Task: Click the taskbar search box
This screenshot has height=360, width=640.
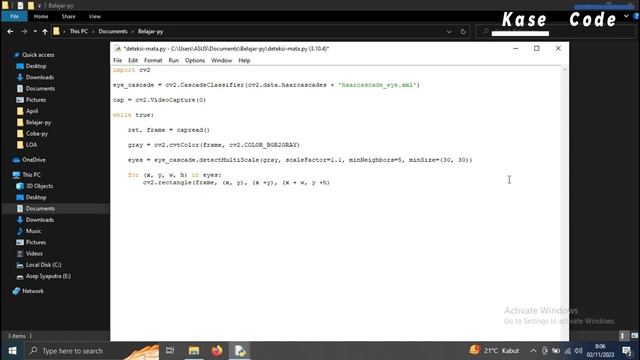Action: [91, 351]
